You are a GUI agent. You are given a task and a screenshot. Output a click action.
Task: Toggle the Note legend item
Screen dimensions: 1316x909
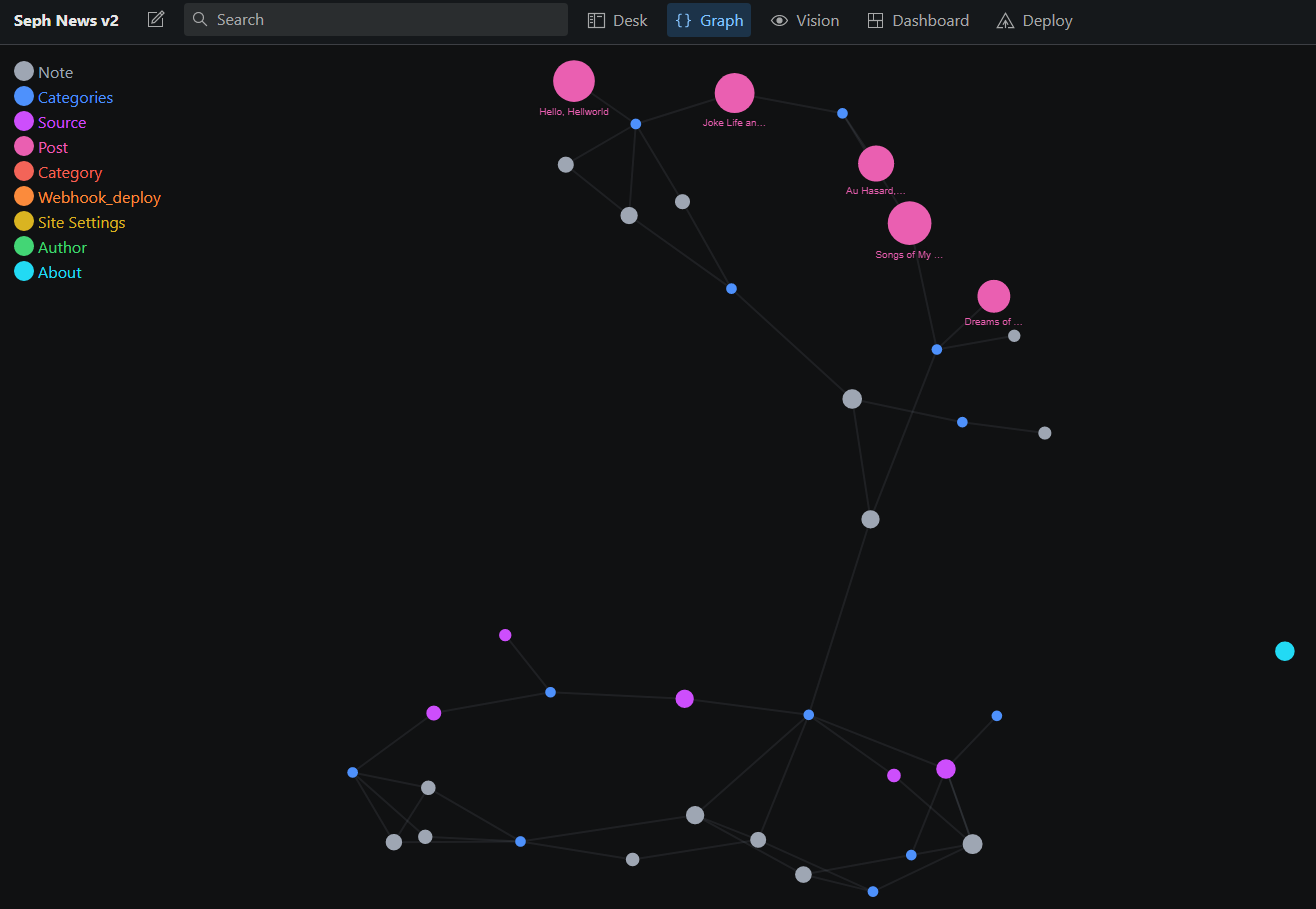click(x=44, y=72)
